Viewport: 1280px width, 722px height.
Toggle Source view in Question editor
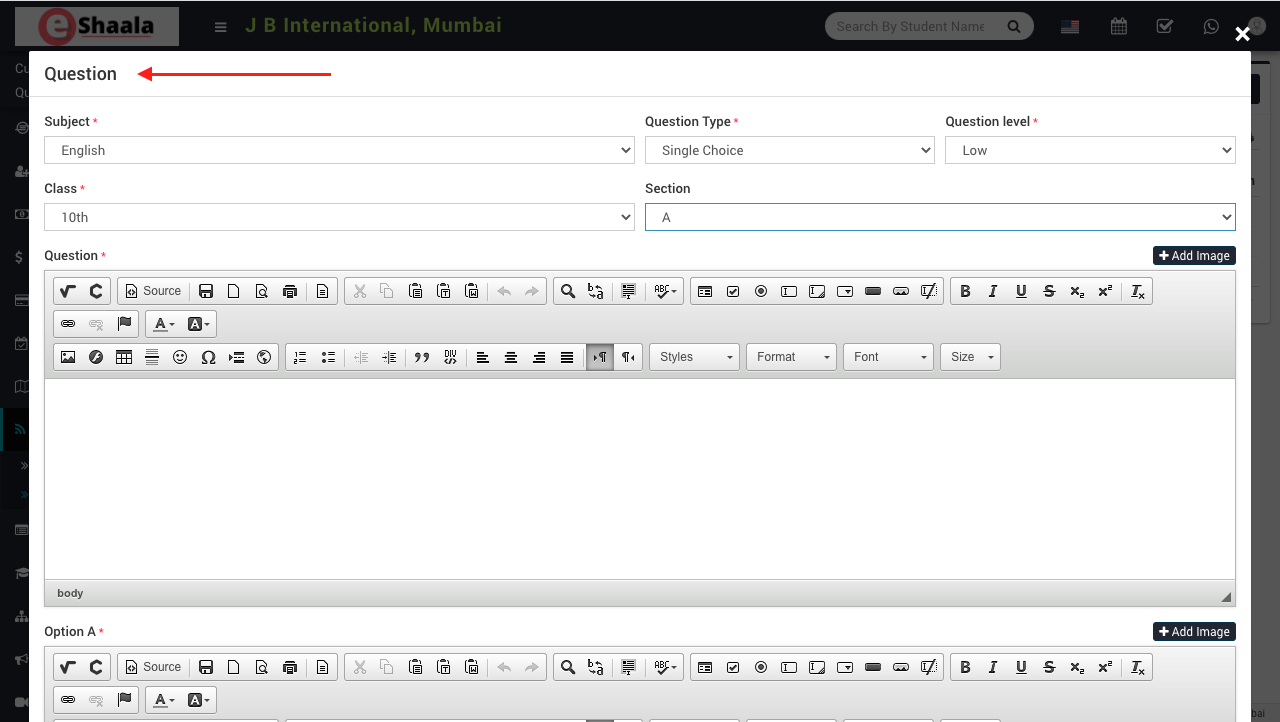pyautogui.click(x=153, y=291)
